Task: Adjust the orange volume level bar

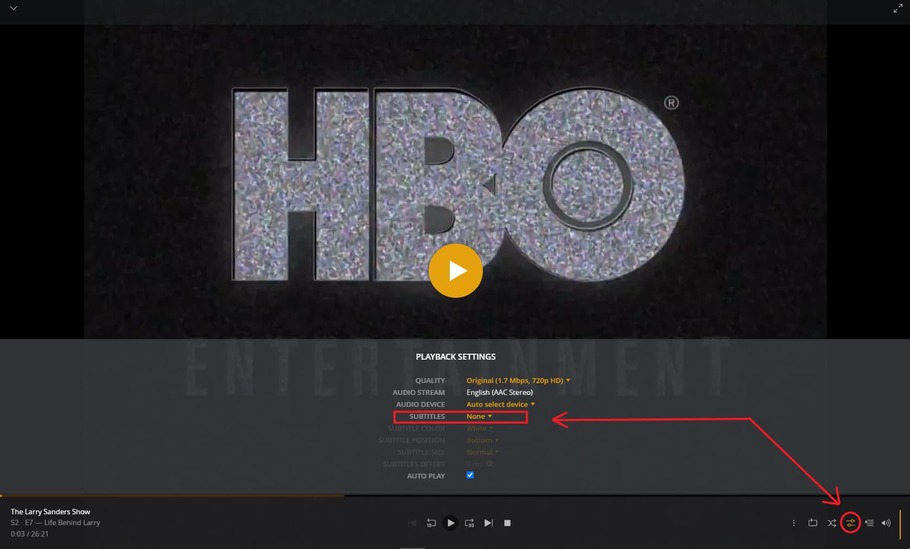Action: 900,523
